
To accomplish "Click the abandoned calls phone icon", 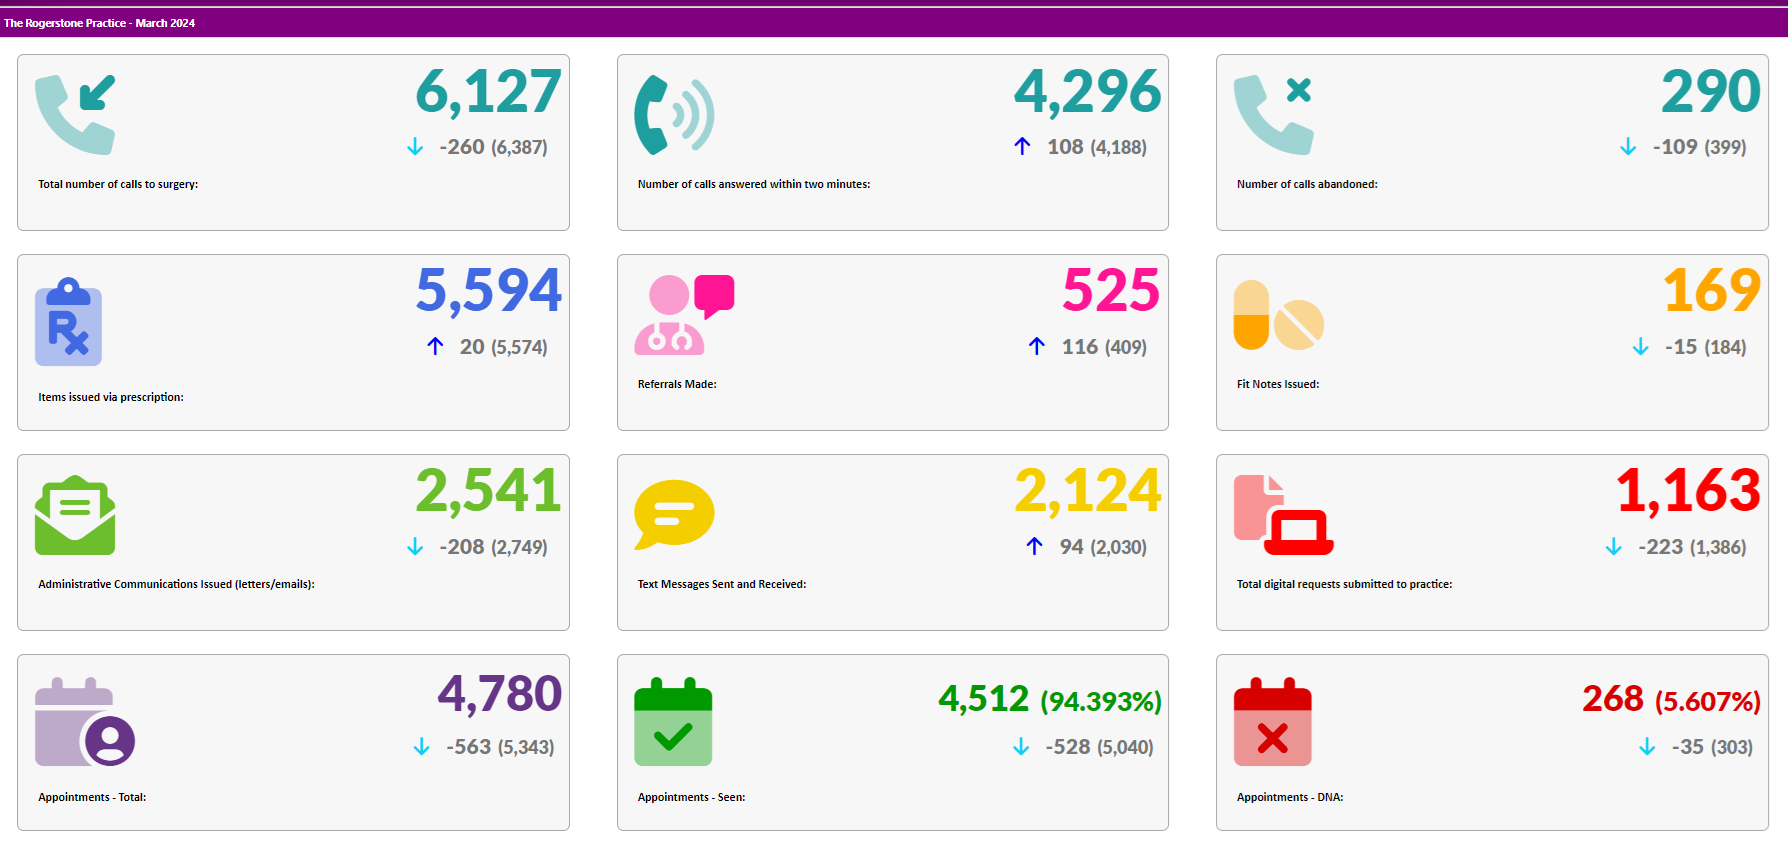I will [1273, 115].
